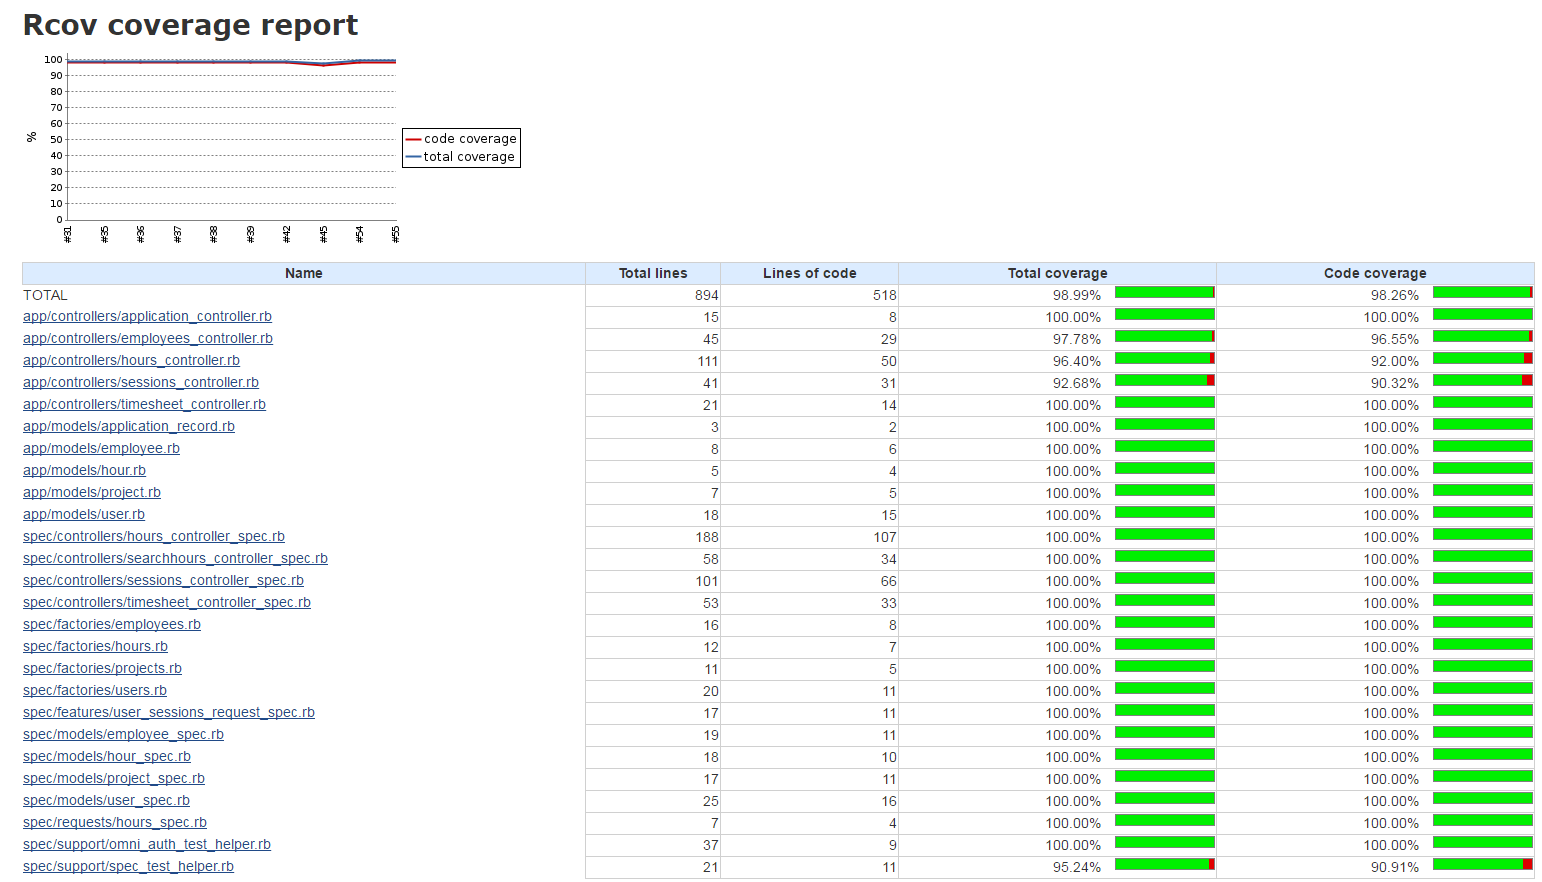The width and height of the screenshot is (1542, 882).
Task: Click total lines value 894
Action: coord(706,295)
